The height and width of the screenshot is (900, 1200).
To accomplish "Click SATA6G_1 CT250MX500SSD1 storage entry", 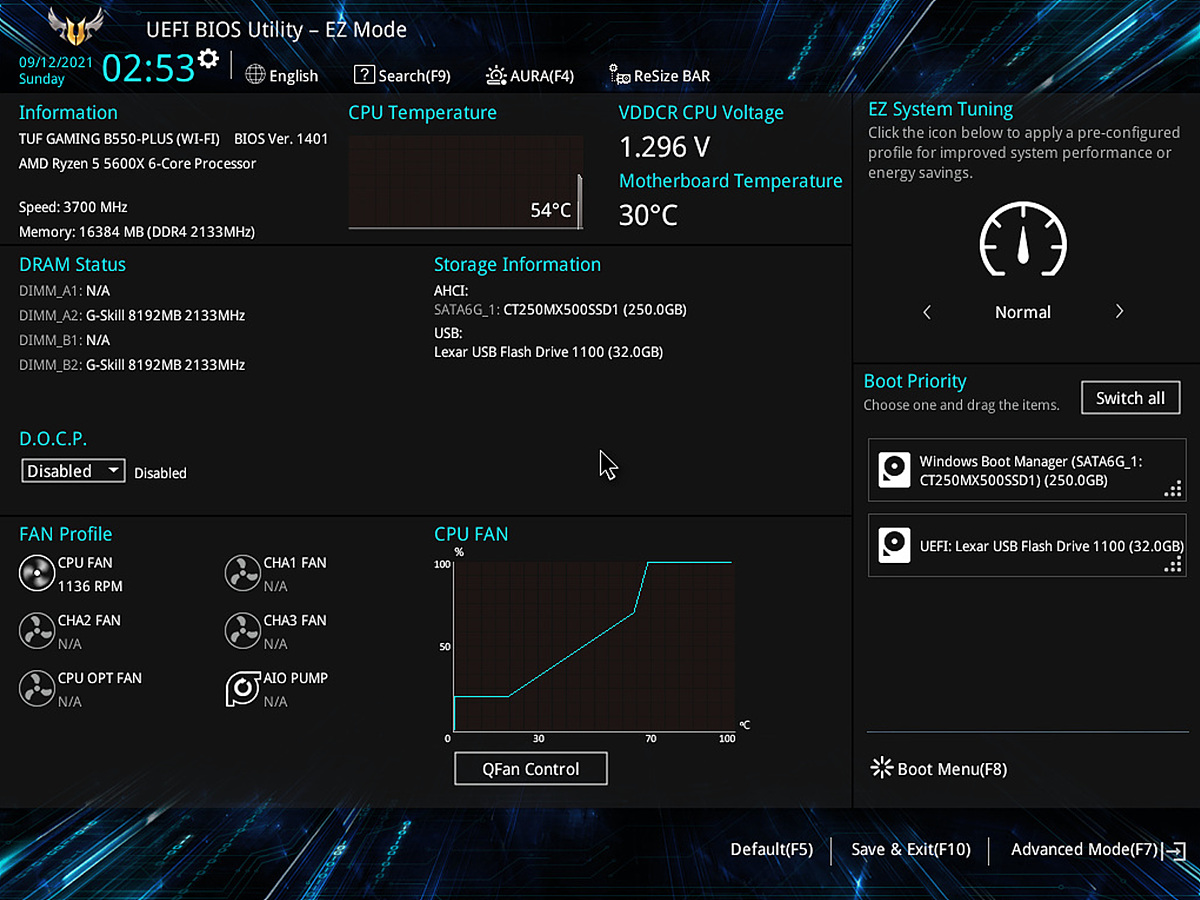I will click(560, 310).
